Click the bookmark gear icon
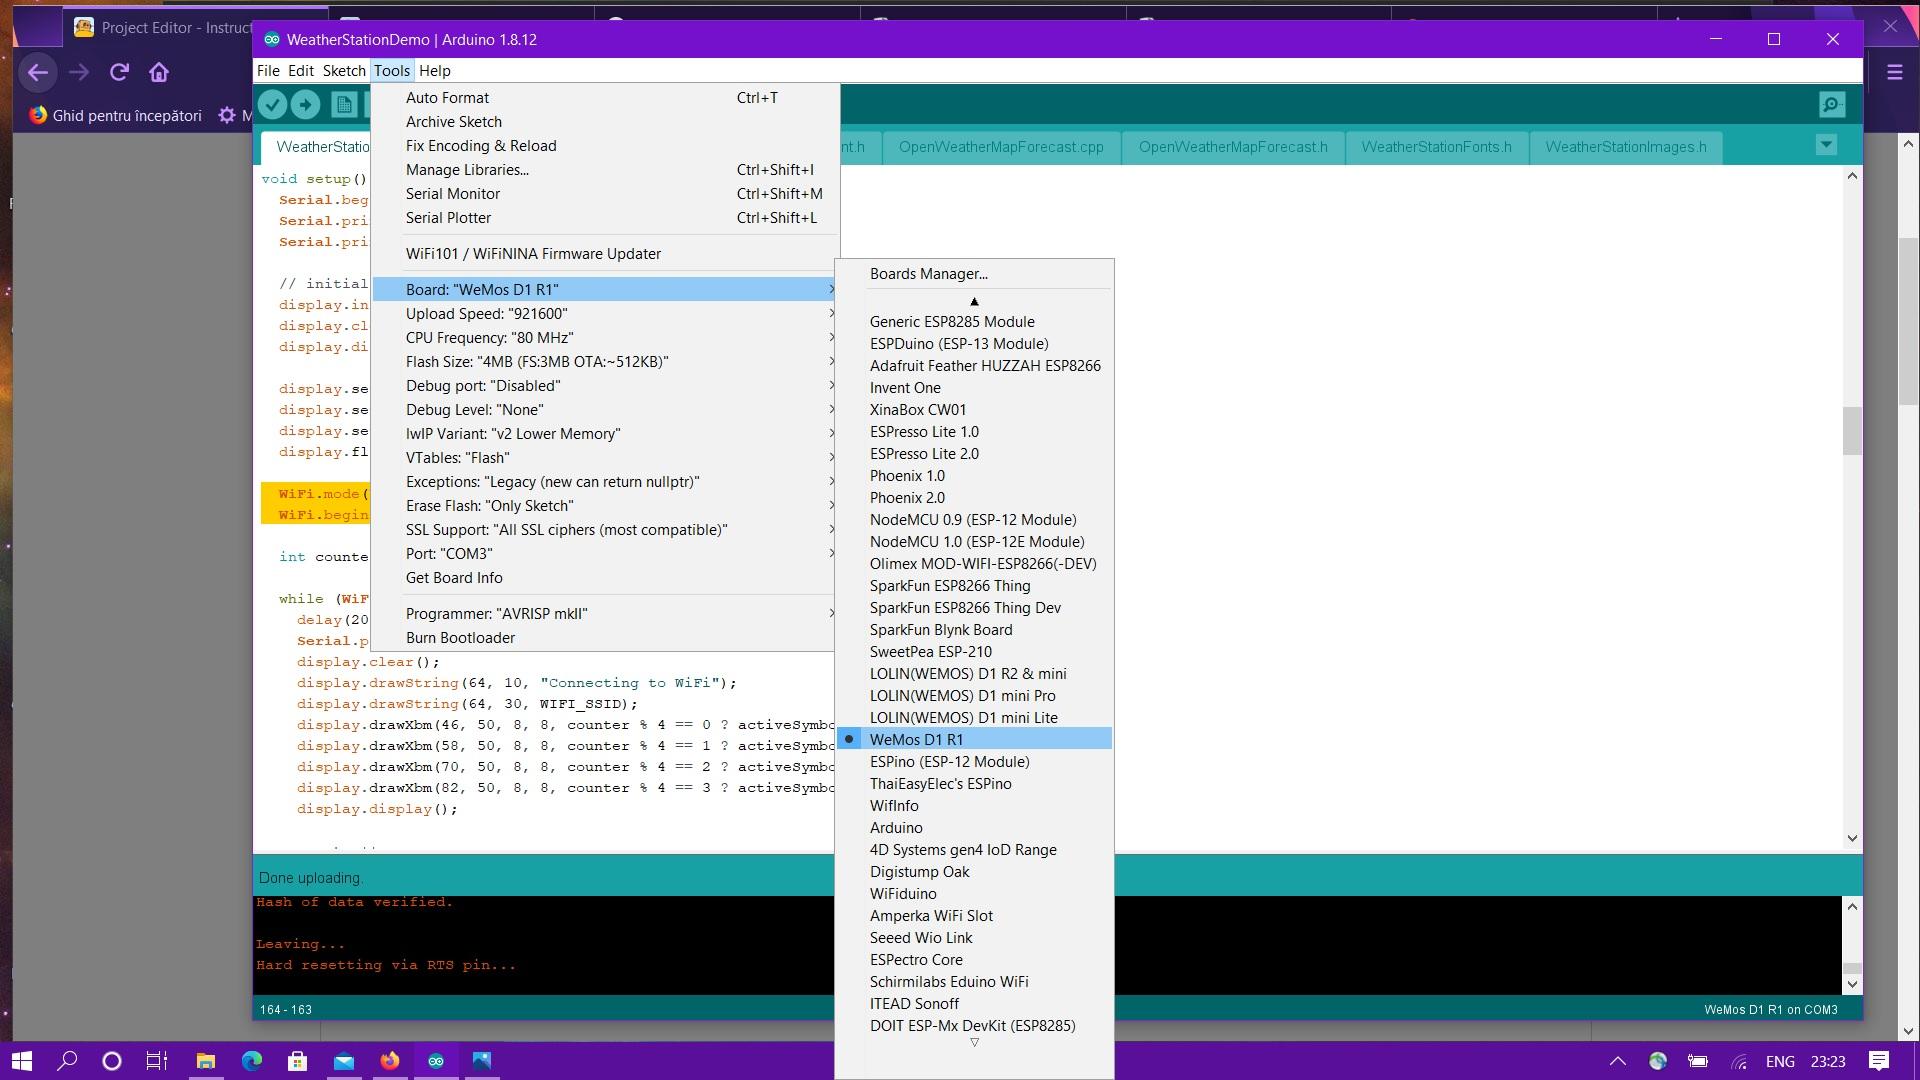 (227, 115)
